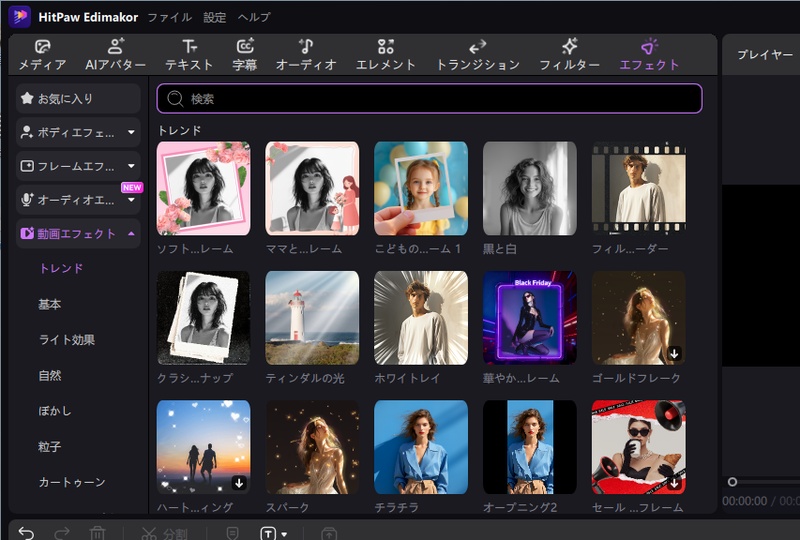The height and width of the screenshot is (540, 800).
Task: Open the 字幕 captions tab
Action: 245,55
